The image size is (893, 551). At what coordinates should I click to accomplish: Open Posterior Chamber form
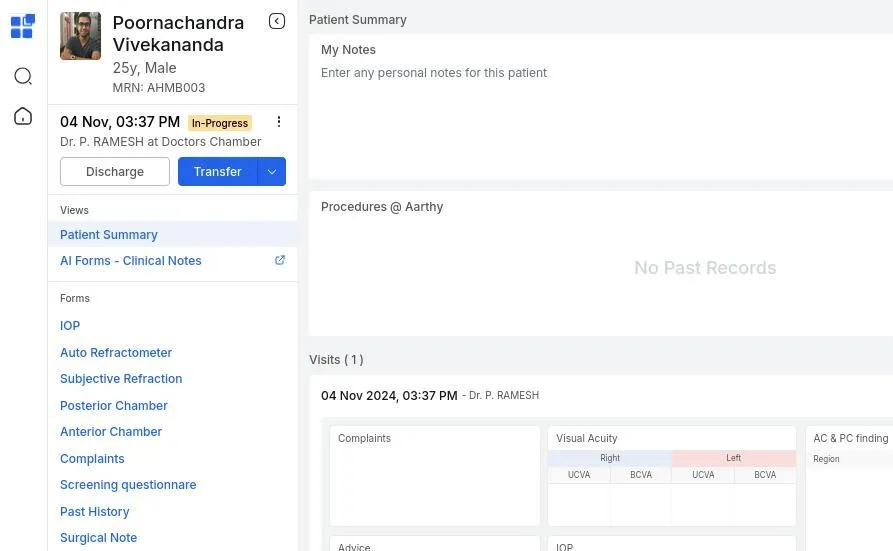pyautogui.click(x=114, y=406)
